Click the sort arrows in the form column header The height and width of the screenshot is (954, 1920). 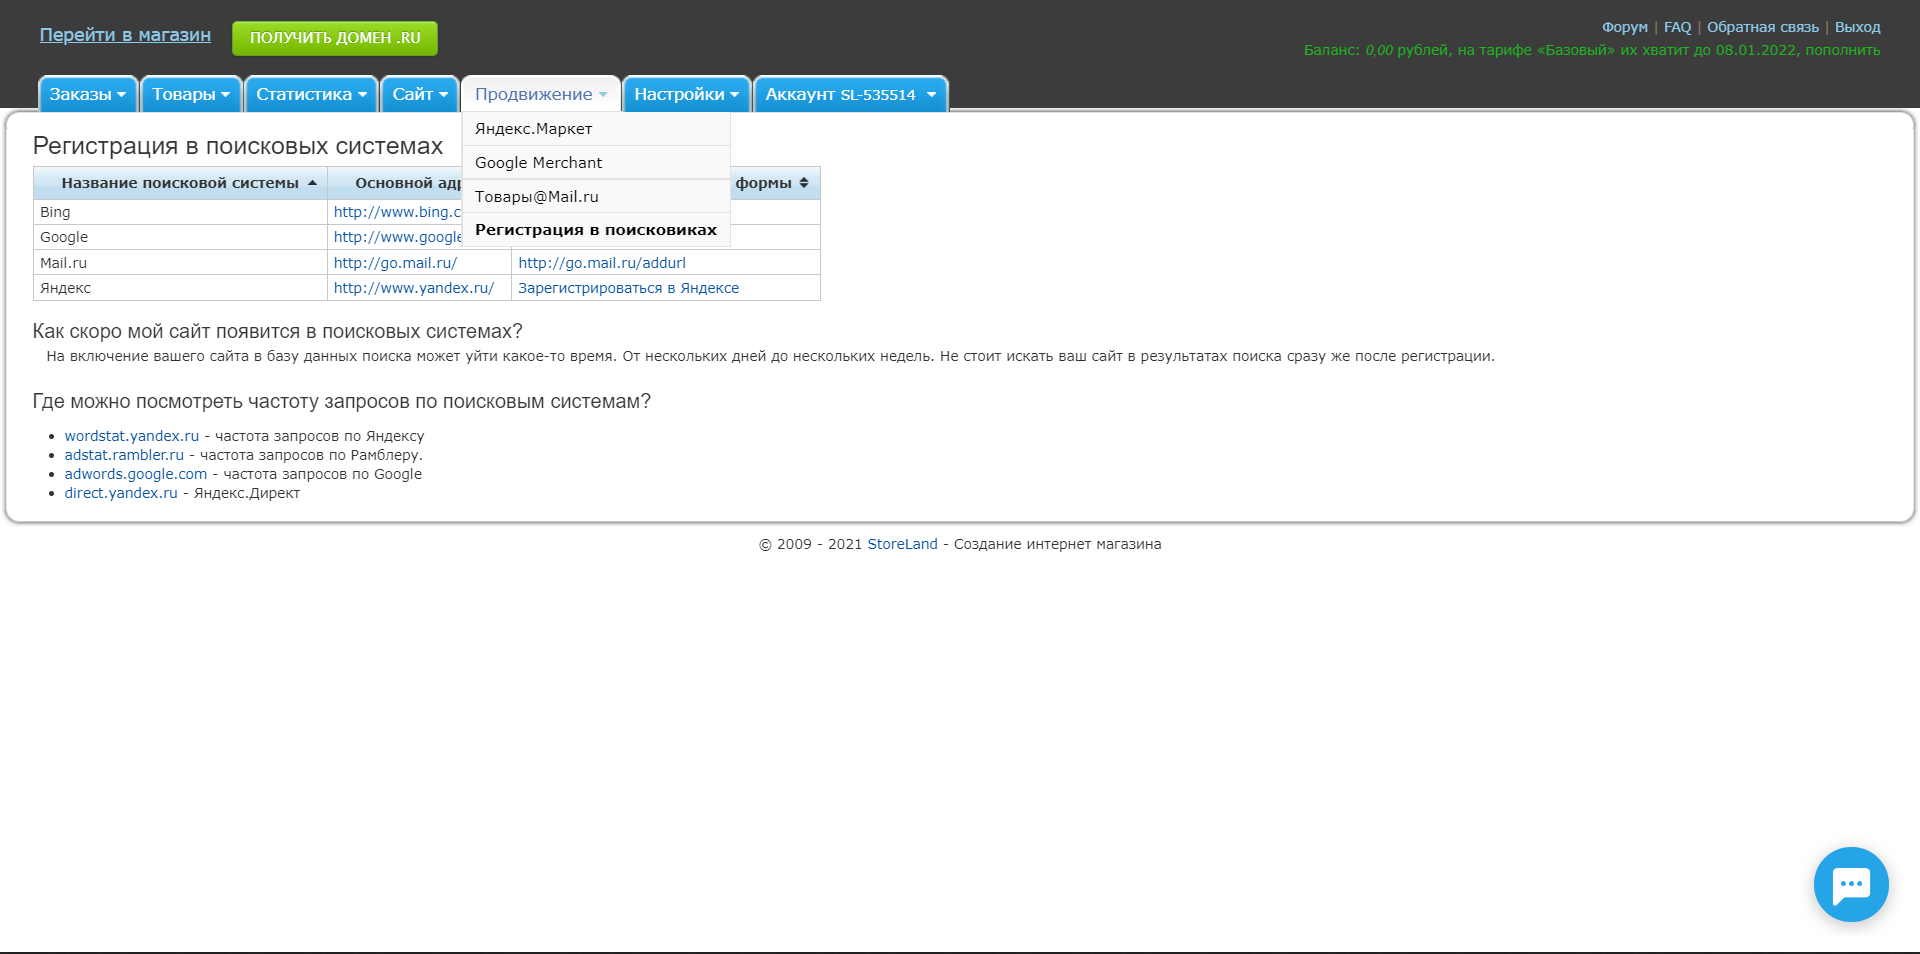point(804,183)
